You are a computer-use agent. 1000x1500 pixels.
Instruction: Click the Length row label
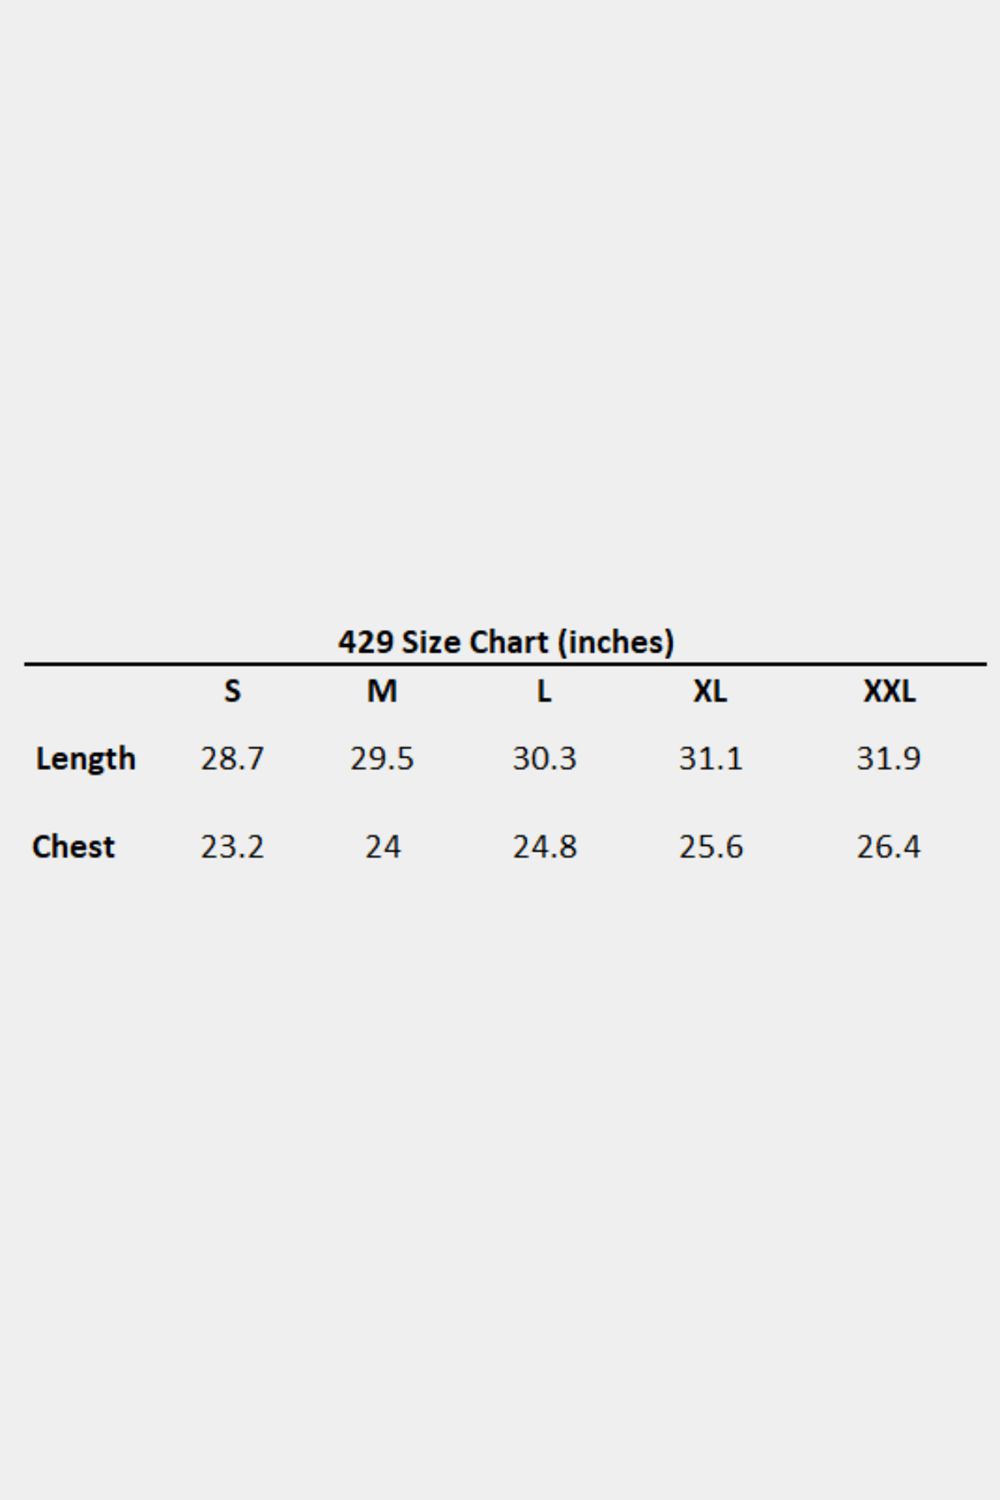(x=85, y=759)
